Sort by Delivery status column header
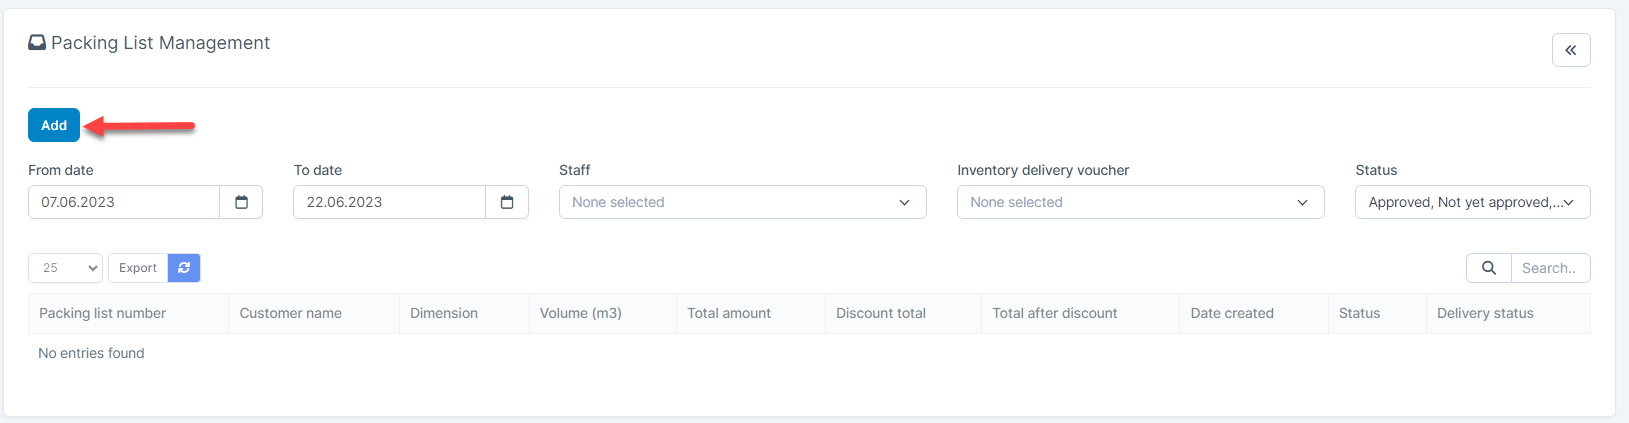 (x=1485, y=313)
